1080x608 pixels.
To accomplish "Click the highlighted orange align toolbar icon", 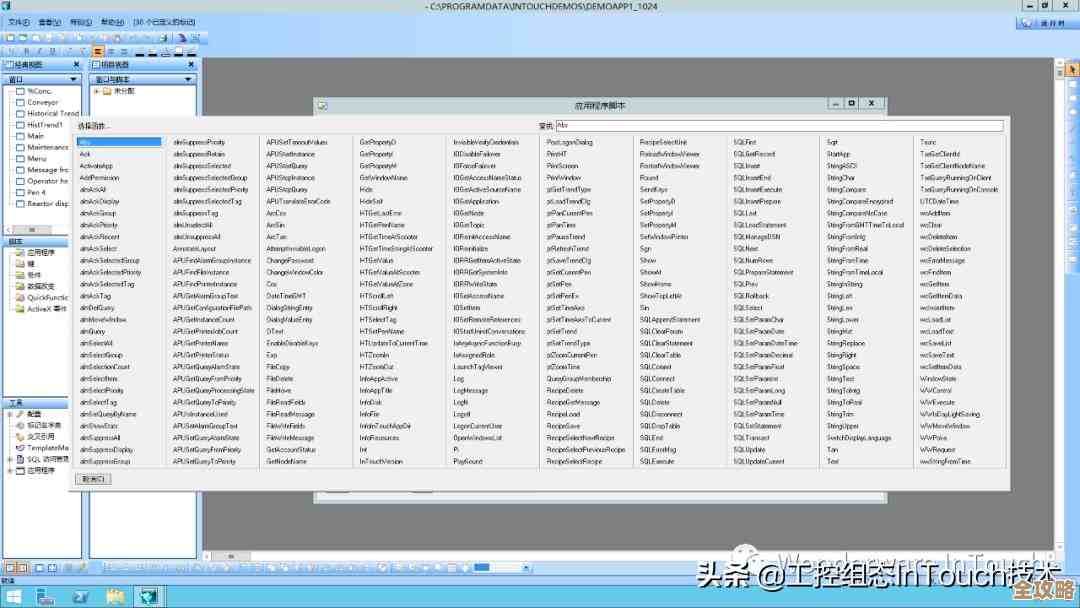I will (98, 51).
